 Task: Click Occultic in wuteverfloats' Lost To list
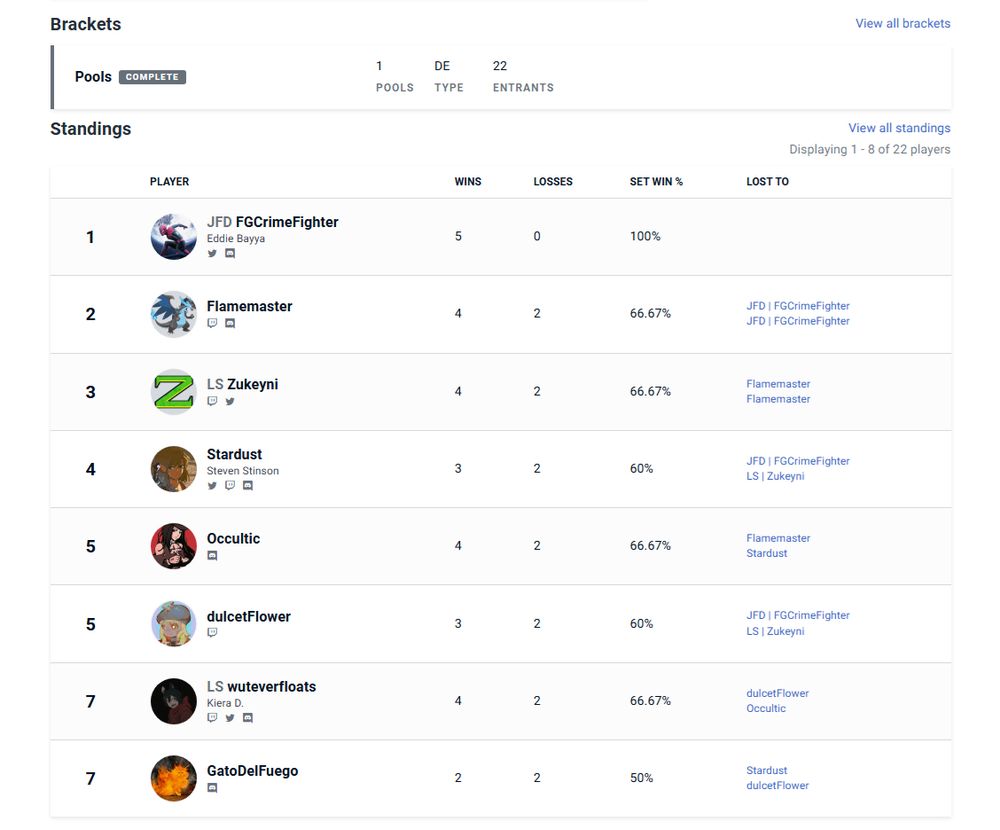coord(766,708)
